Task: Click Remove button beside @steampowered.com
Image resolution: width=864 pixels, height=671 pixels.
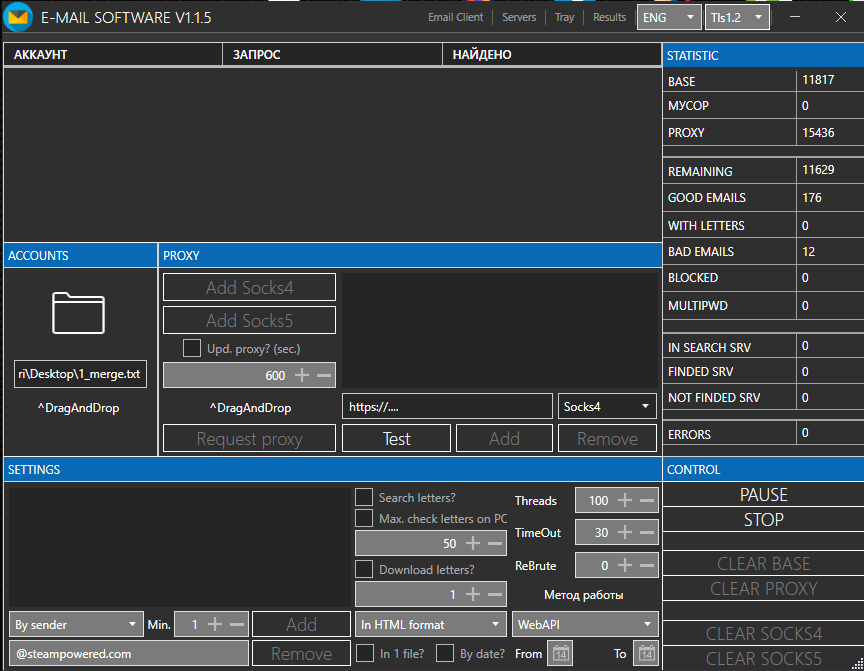Action: (301, 653)
